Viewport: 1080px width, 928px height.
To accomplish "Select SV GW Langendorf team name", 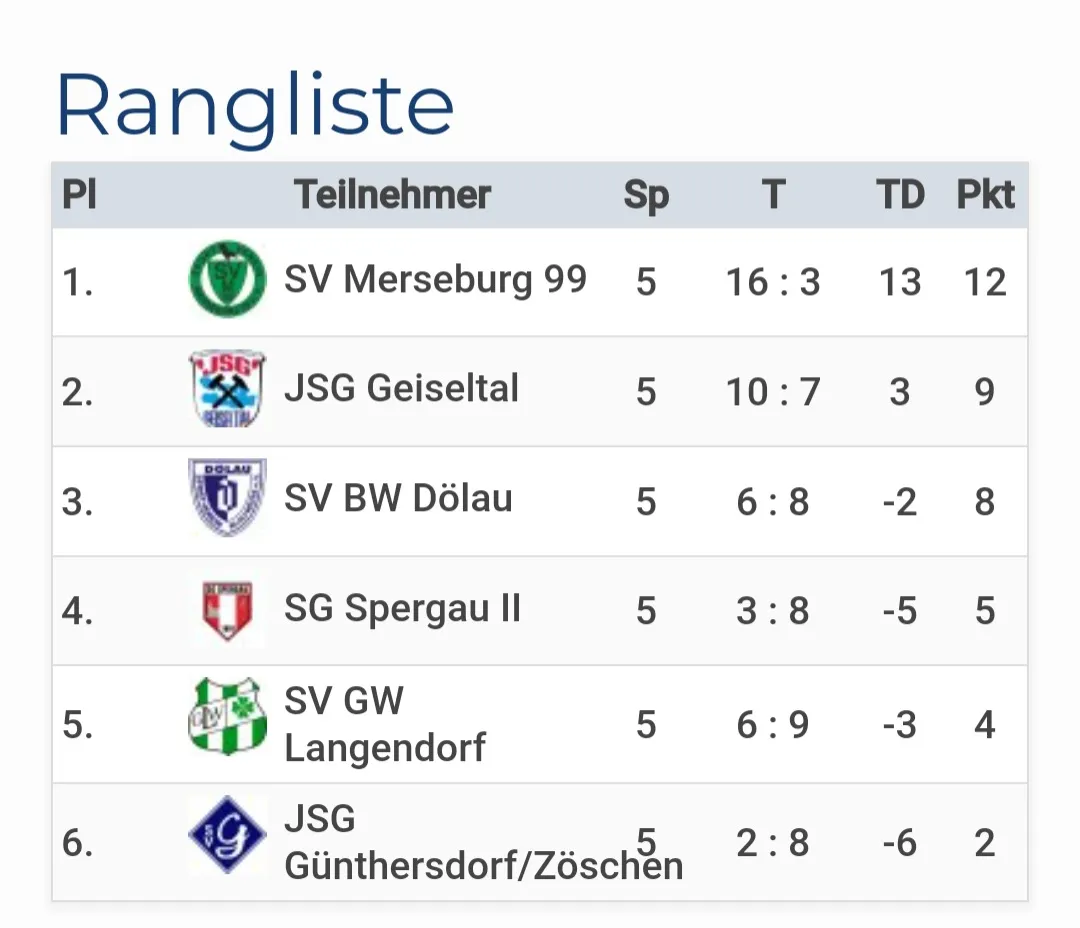I will 385,724.
